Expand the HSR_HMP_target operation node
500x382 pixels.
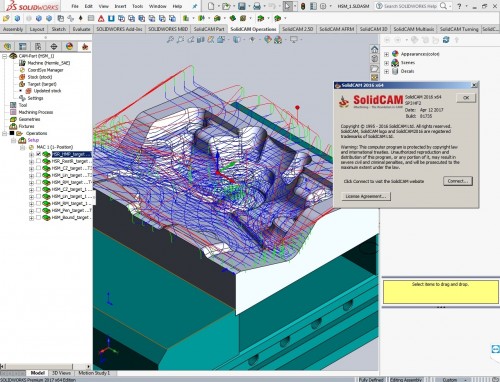(31, 155)
